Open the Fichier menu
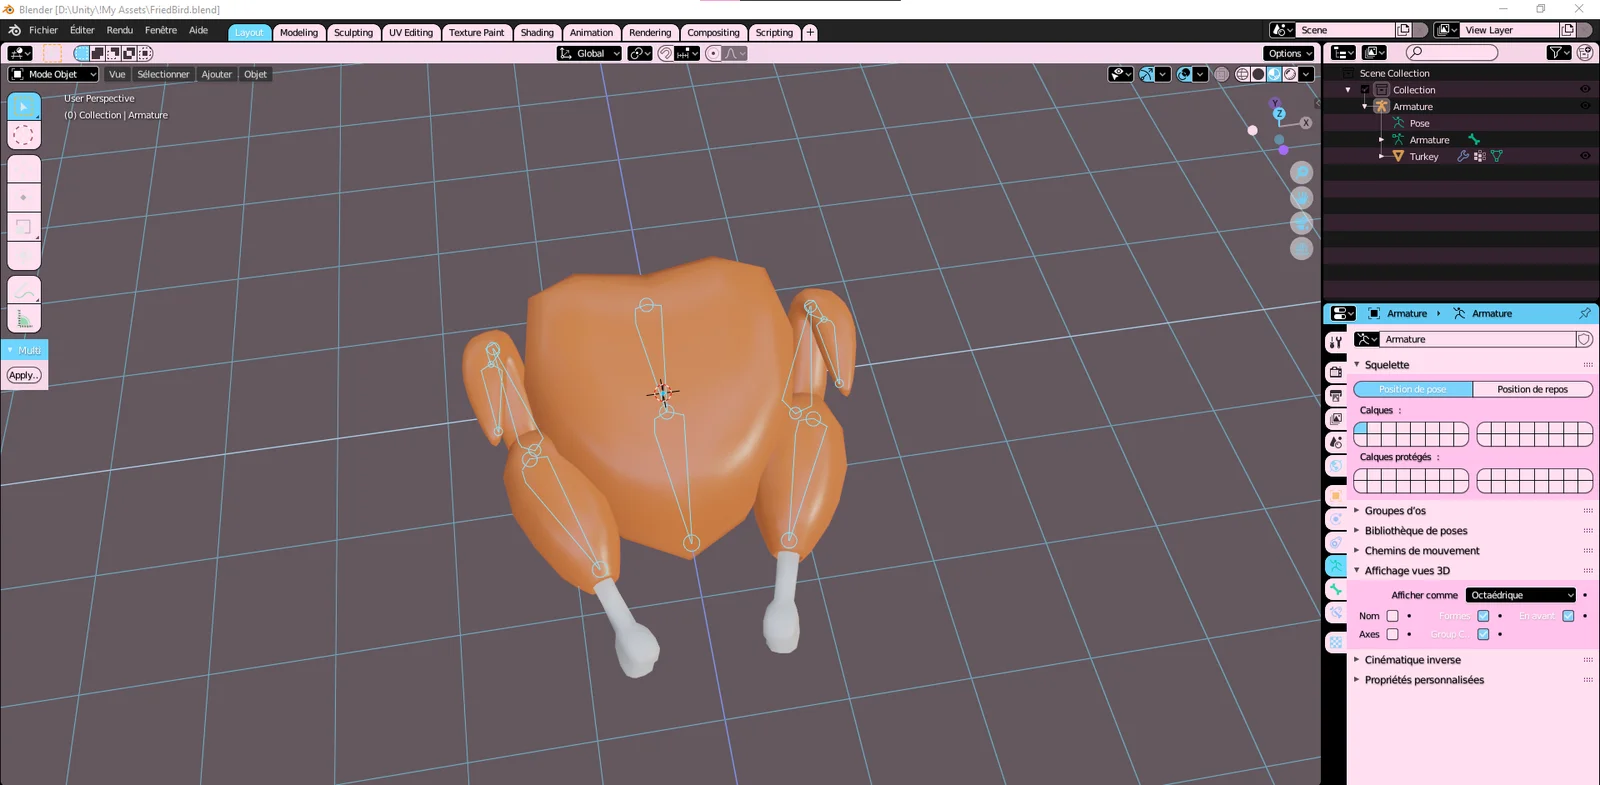Screen dimensions: 1600x785 click(43, 30)
